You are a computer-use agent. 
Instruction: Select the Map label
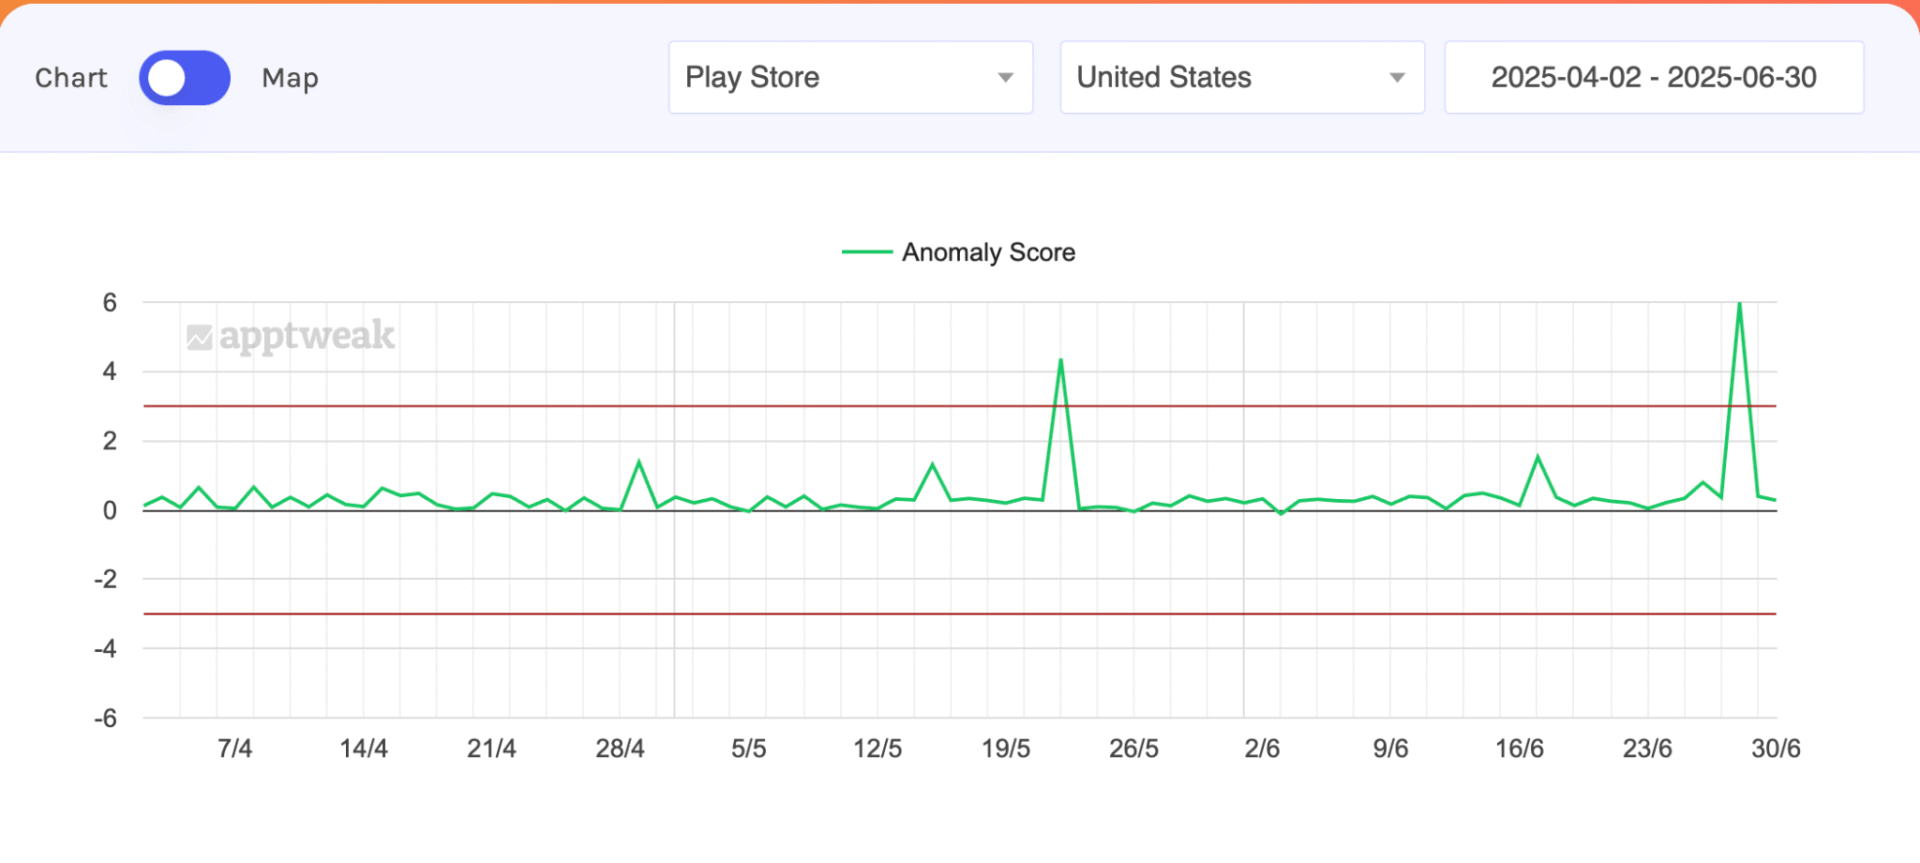(290, 78)
